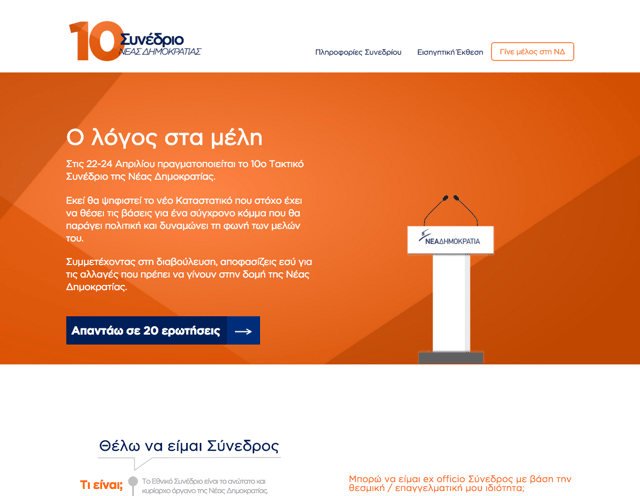Click the paragraph starting Εκεί θα ψηφιστεί

183,219
